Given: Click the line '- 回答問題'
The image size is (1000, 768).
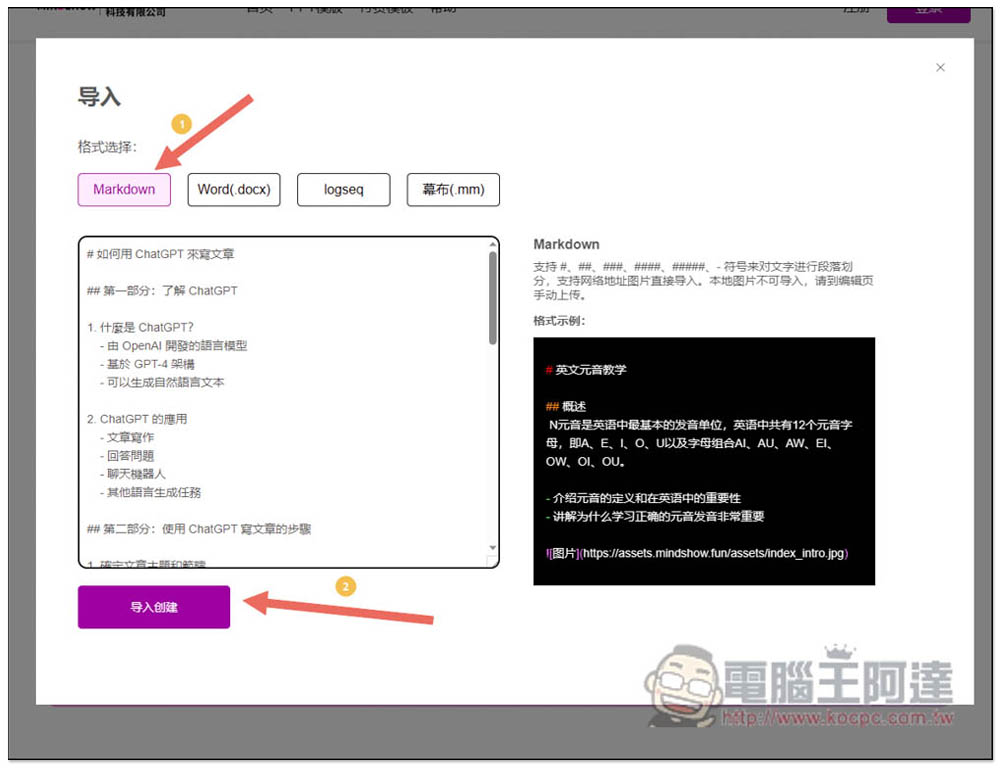Looking at the screenshot, I should (127, 456).
